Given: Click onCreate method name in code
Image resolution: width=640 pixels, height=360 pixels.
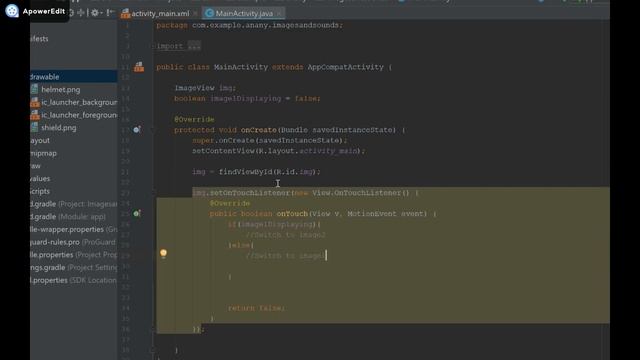Looking at the screenshot, I should click(x=258, y=130).
